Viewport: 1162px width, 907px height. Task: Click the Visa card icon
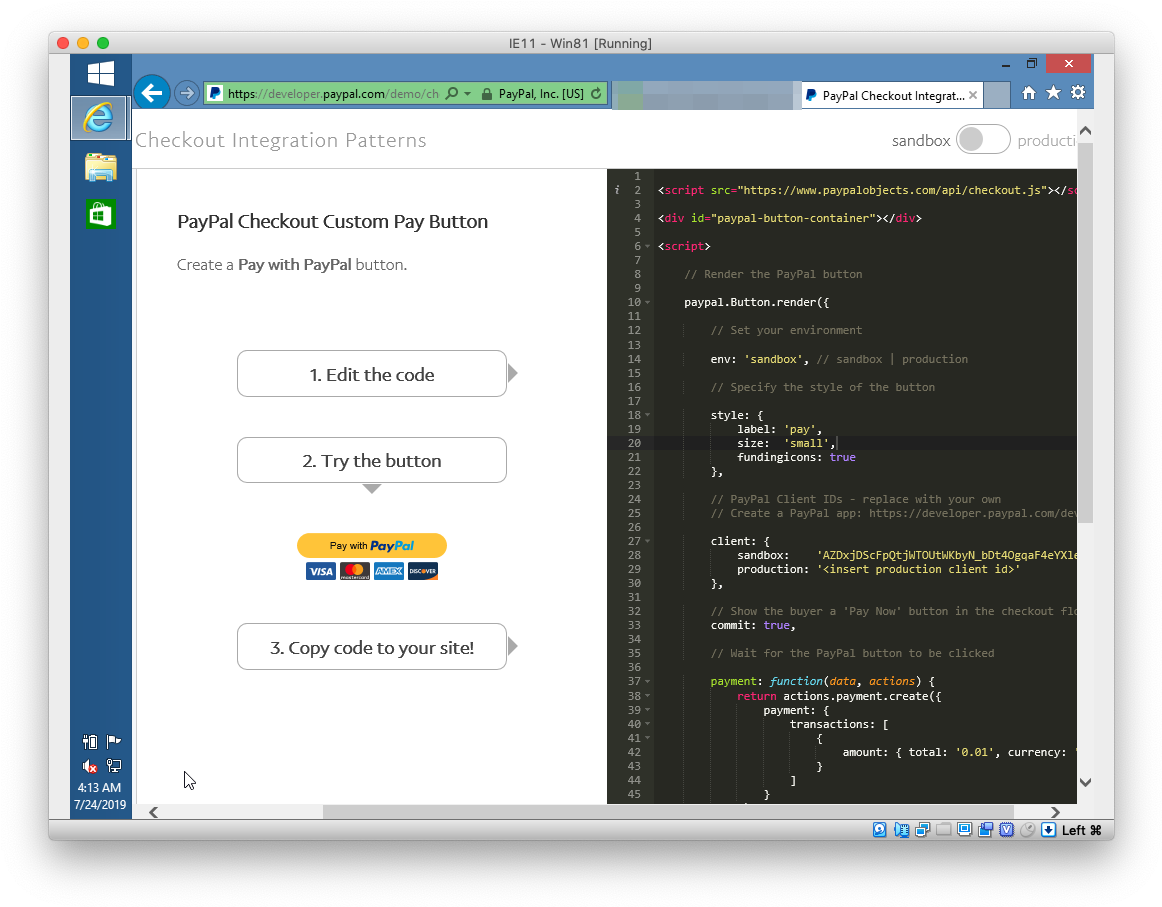pyautogui.click(x=321, y=571)
